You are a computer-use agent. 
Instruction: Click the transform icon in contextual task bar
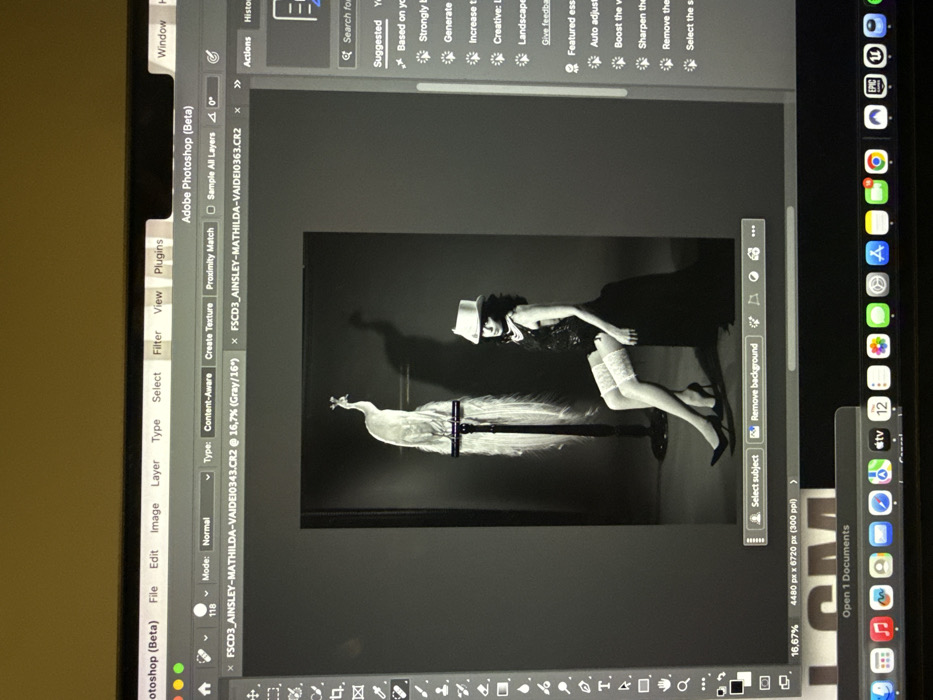click(754, 299)
